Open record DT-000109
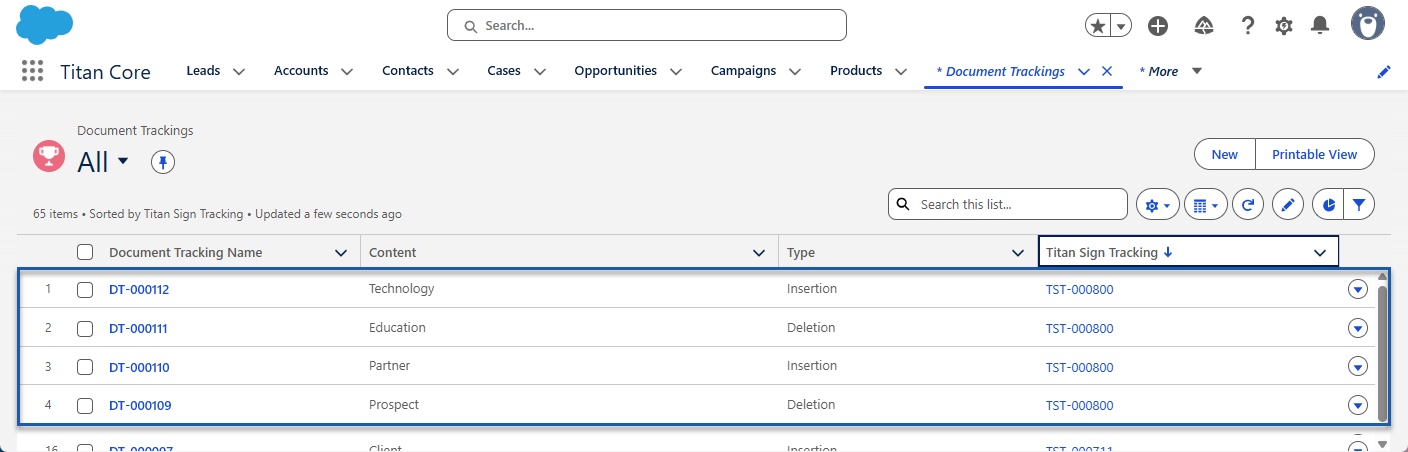This screenshot has height=452, width=1408. (139, 406)
